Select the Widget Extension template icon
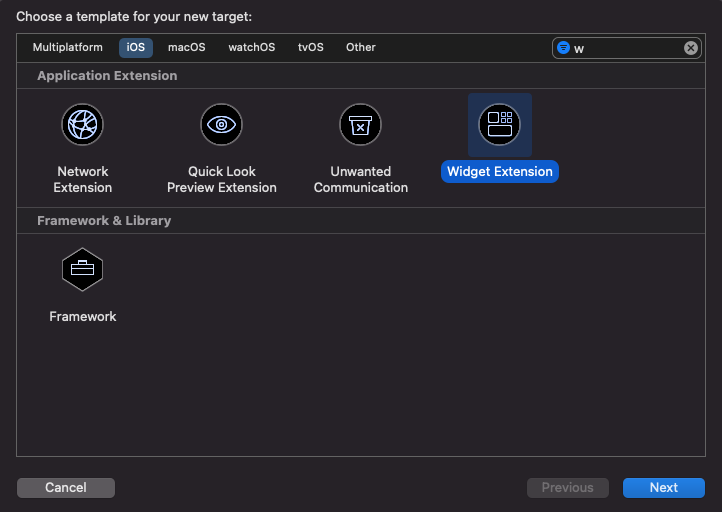 click(499, 125)
